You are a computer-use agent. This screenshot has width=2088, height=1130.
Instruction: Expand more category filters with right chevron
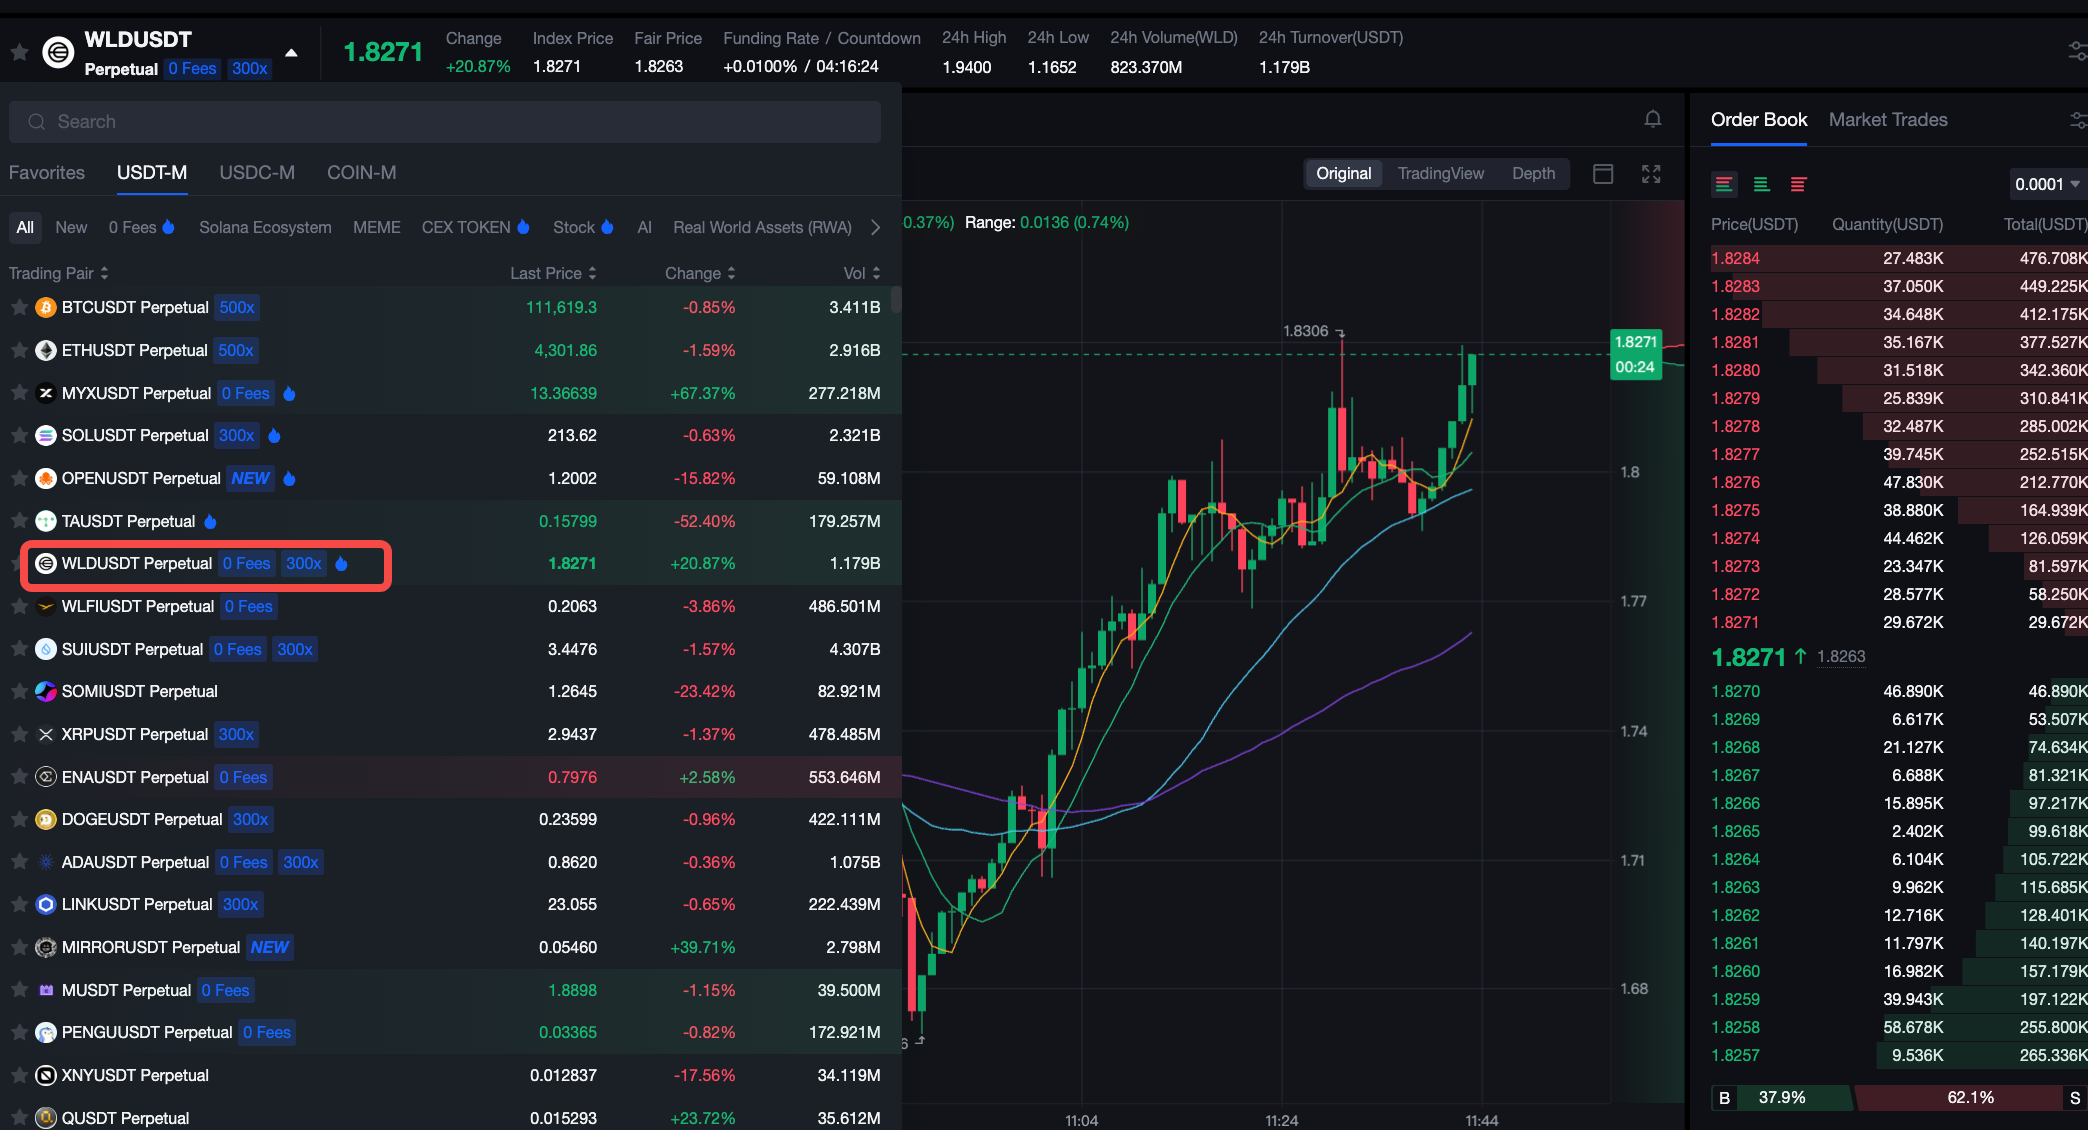[x=875, y=227]
